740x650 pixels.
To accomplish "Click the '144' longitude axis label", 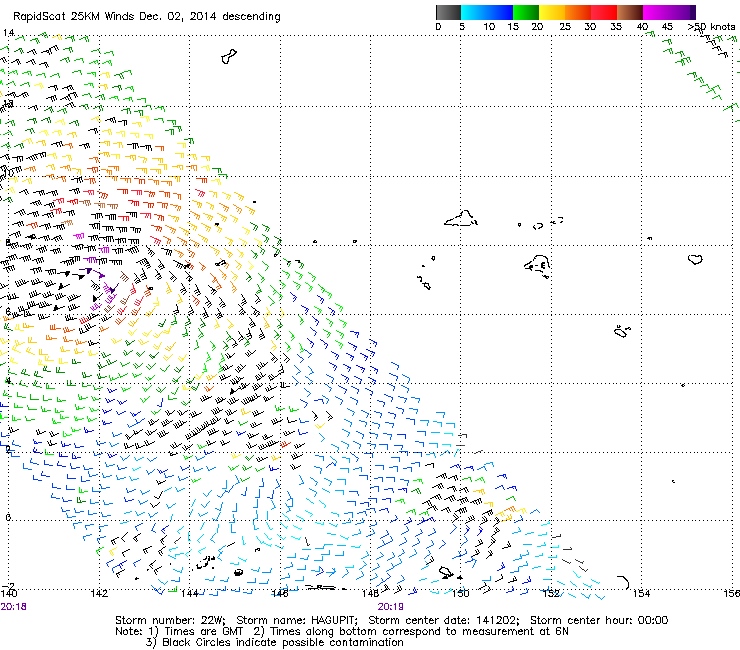I will [x=189, y=593].
